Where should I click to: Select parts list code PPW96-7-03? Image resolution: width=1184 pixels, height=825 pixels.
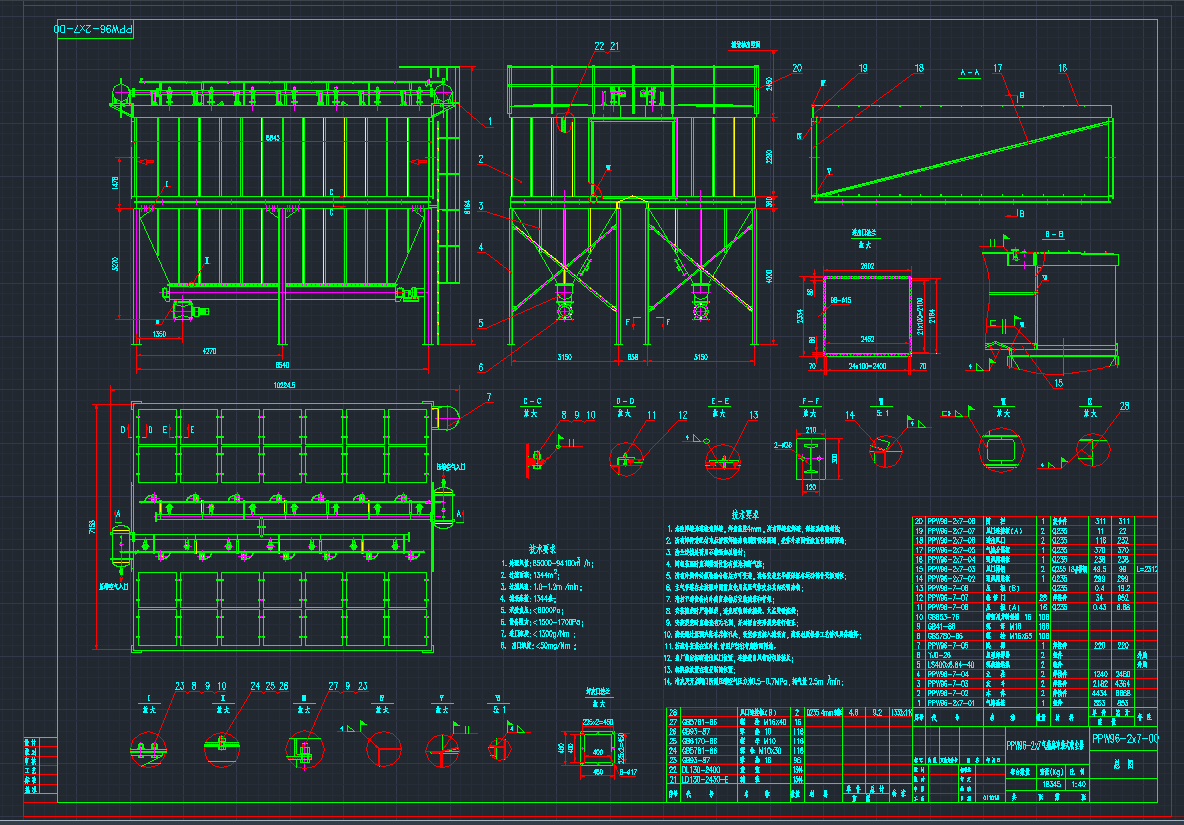click(x=948, y=684)
